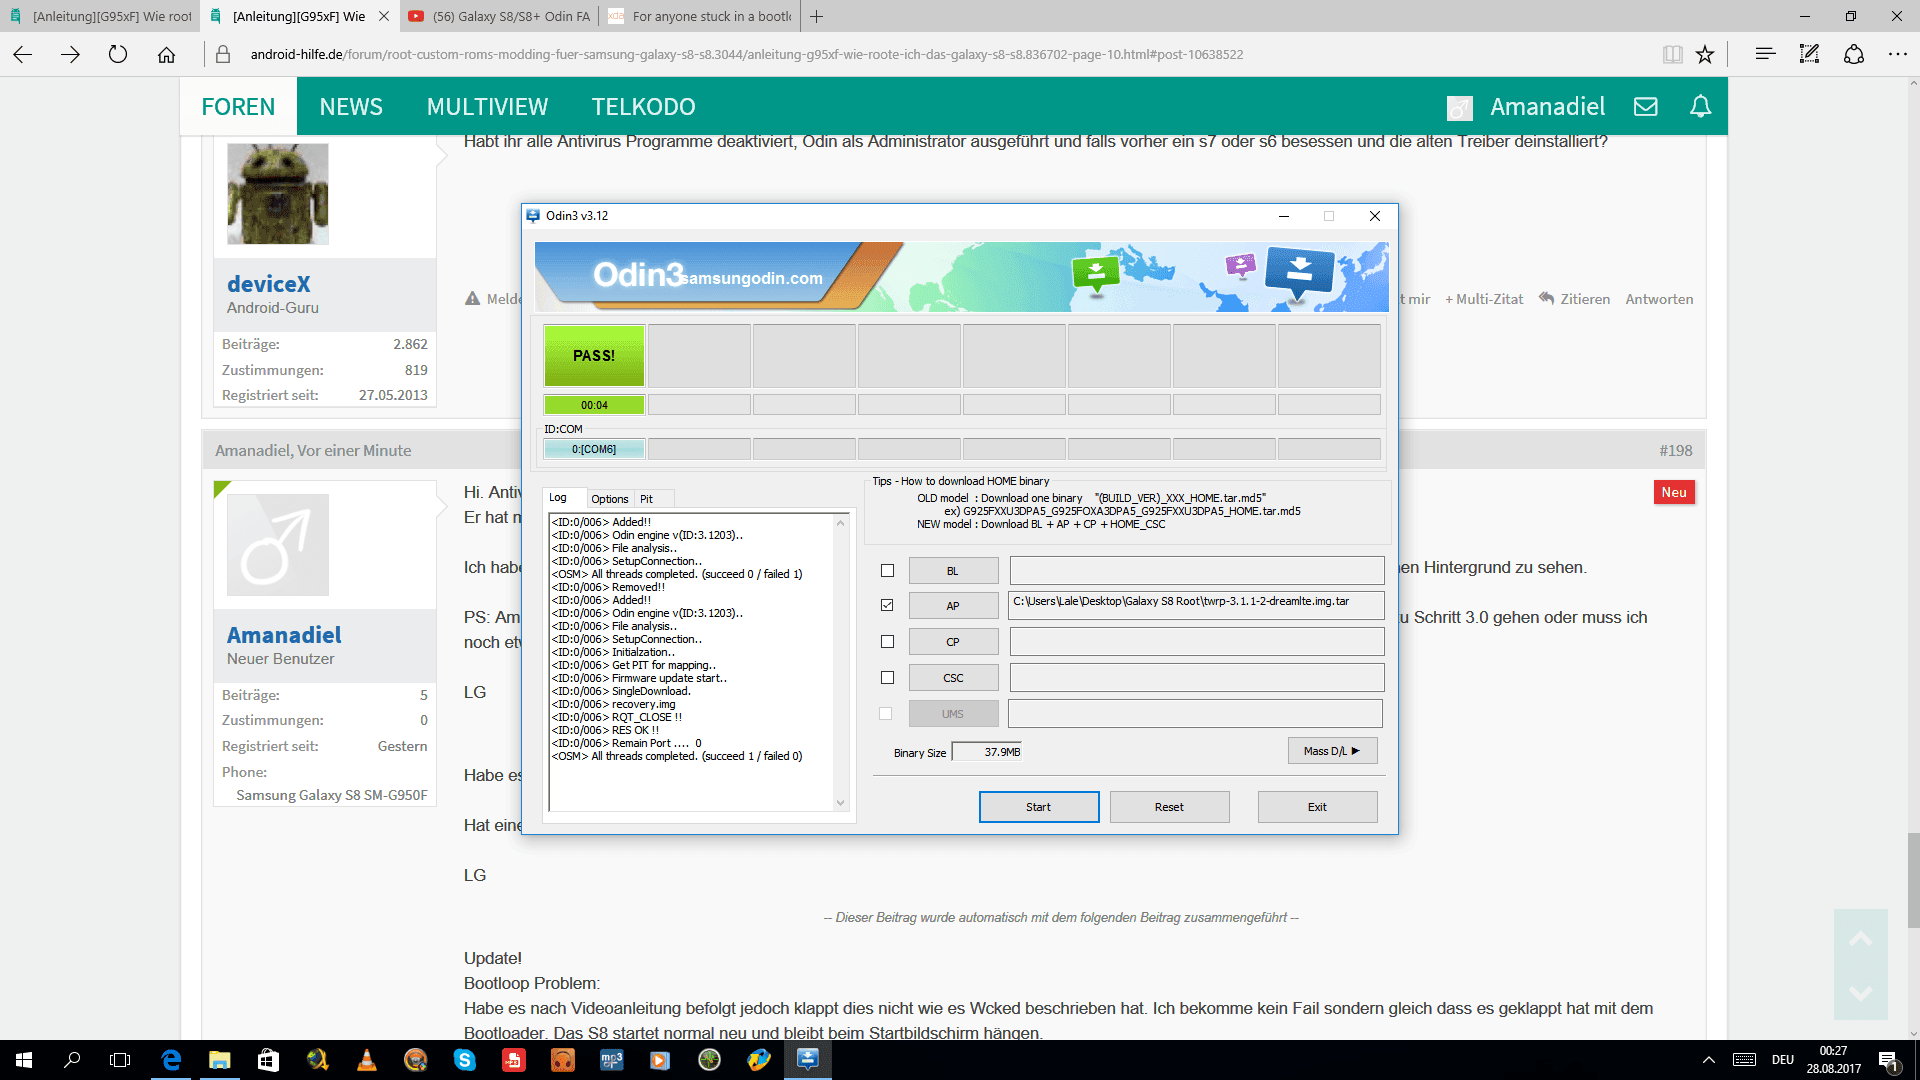Switch to Odin3 in the taskbar
Screen dimensions: 1920x1080
808,1060
